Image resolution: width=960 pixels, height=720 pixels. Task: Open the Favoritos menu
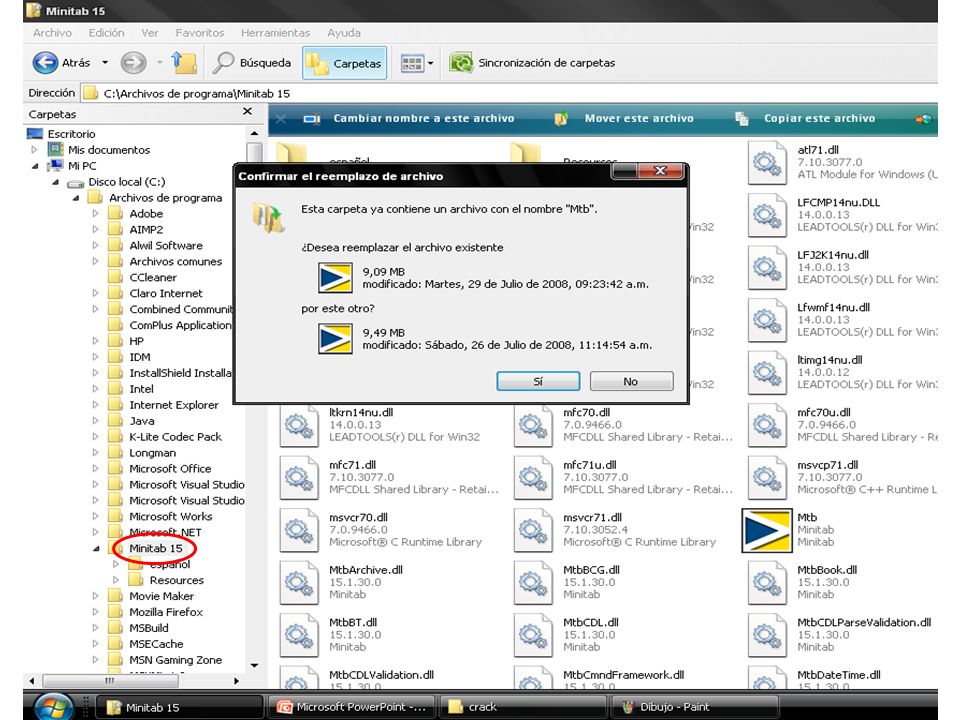(x=200, y=33)
